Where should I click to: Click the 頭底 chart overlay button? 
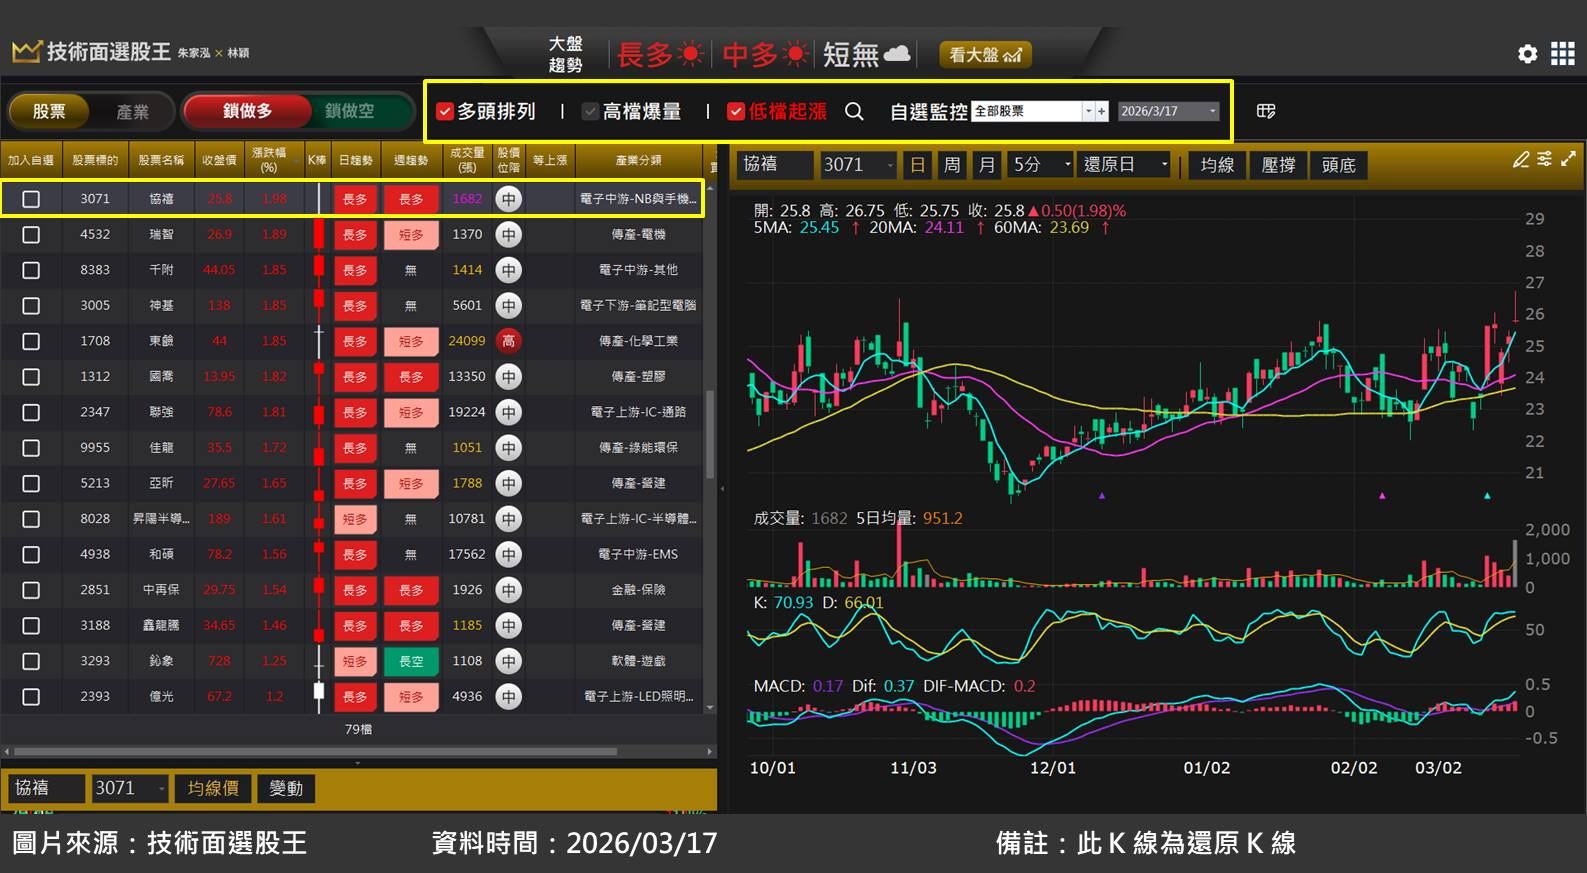pyautogui.click(x=1339, y=164)
